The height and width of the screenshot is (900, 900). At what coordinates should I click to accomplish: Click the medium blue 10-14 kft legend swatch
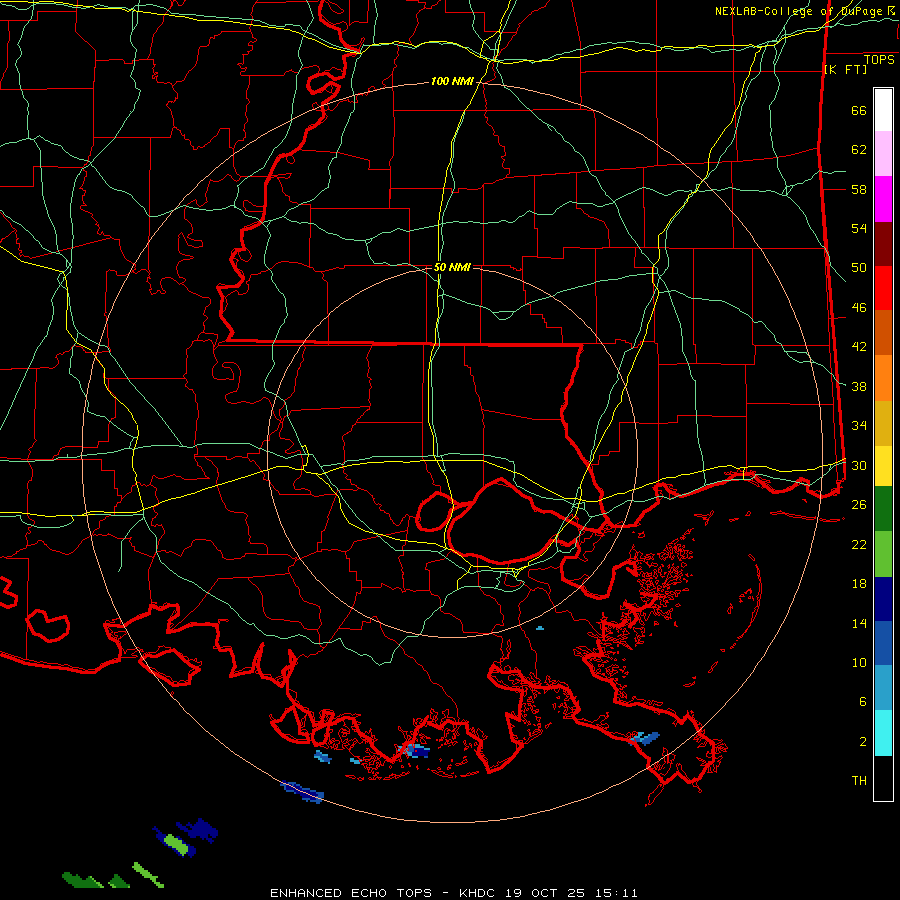tap(883, 643)
